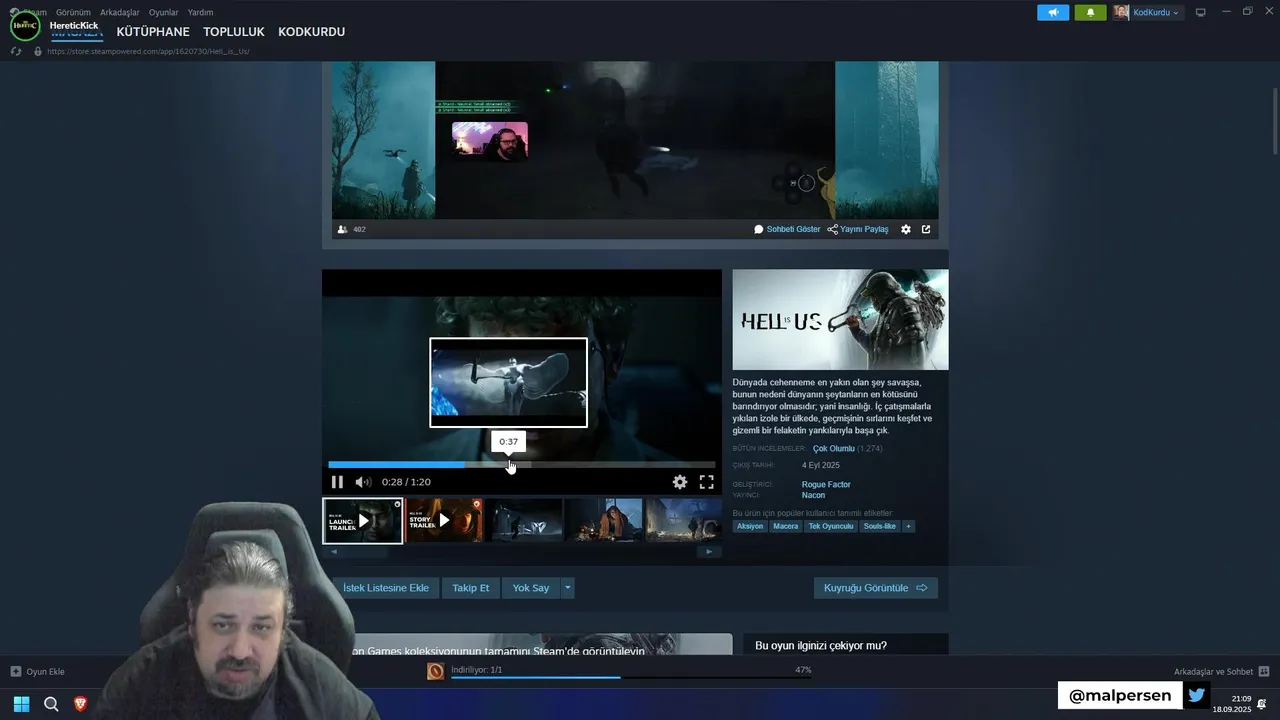Click the URL padlock icon

coord(38,51)
